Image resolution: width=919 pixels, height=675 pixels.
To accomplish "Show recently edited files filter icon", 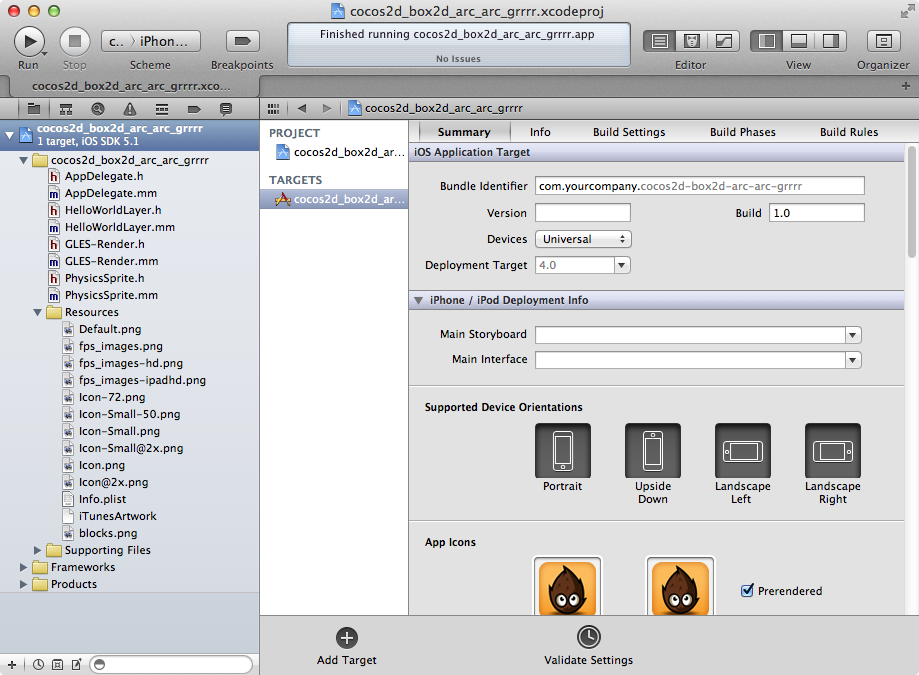I will pyautogui.click(x=38, y=664).
